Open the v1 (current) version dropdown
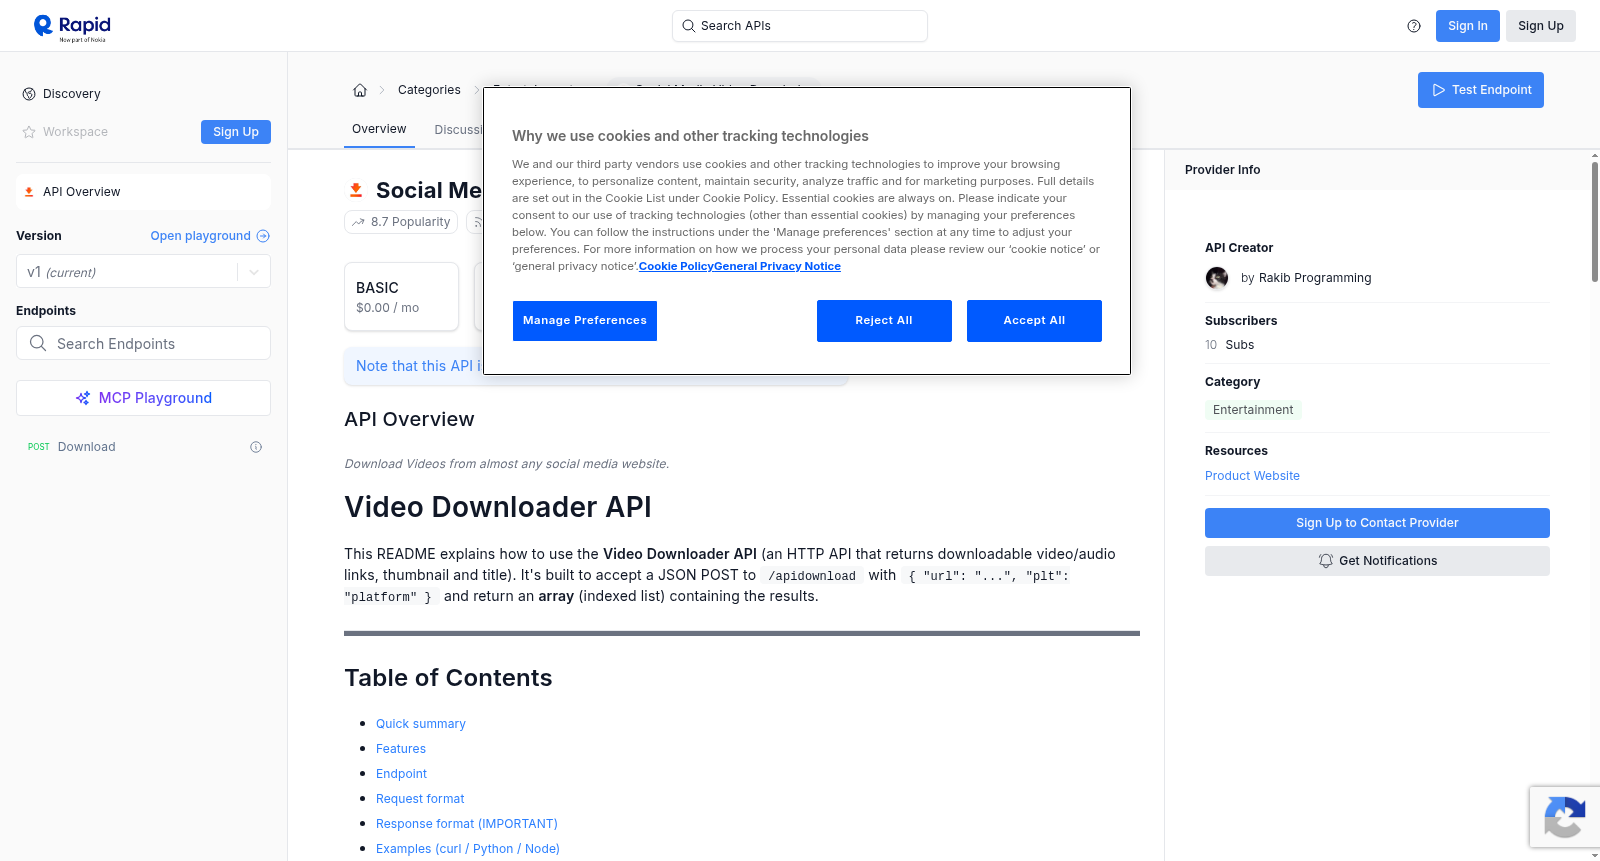This screenshot has height=861, width=1600. tap(143, 272)
